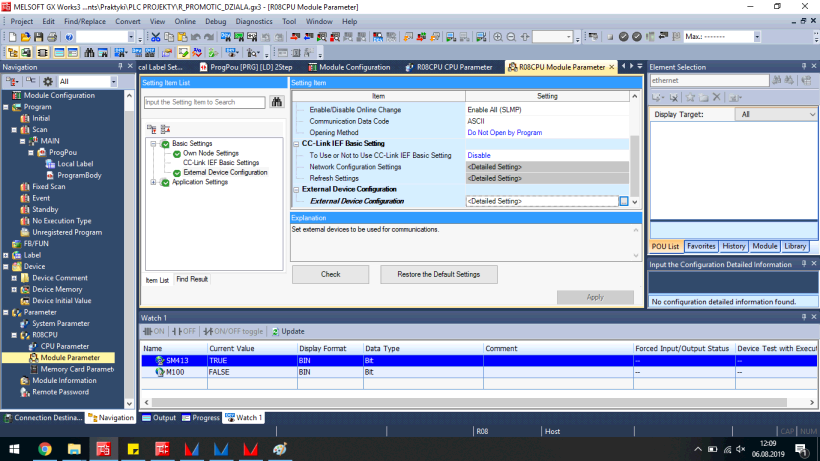Open Chrome from the Windows taskbar
The image size is (820, 461).
45,449
